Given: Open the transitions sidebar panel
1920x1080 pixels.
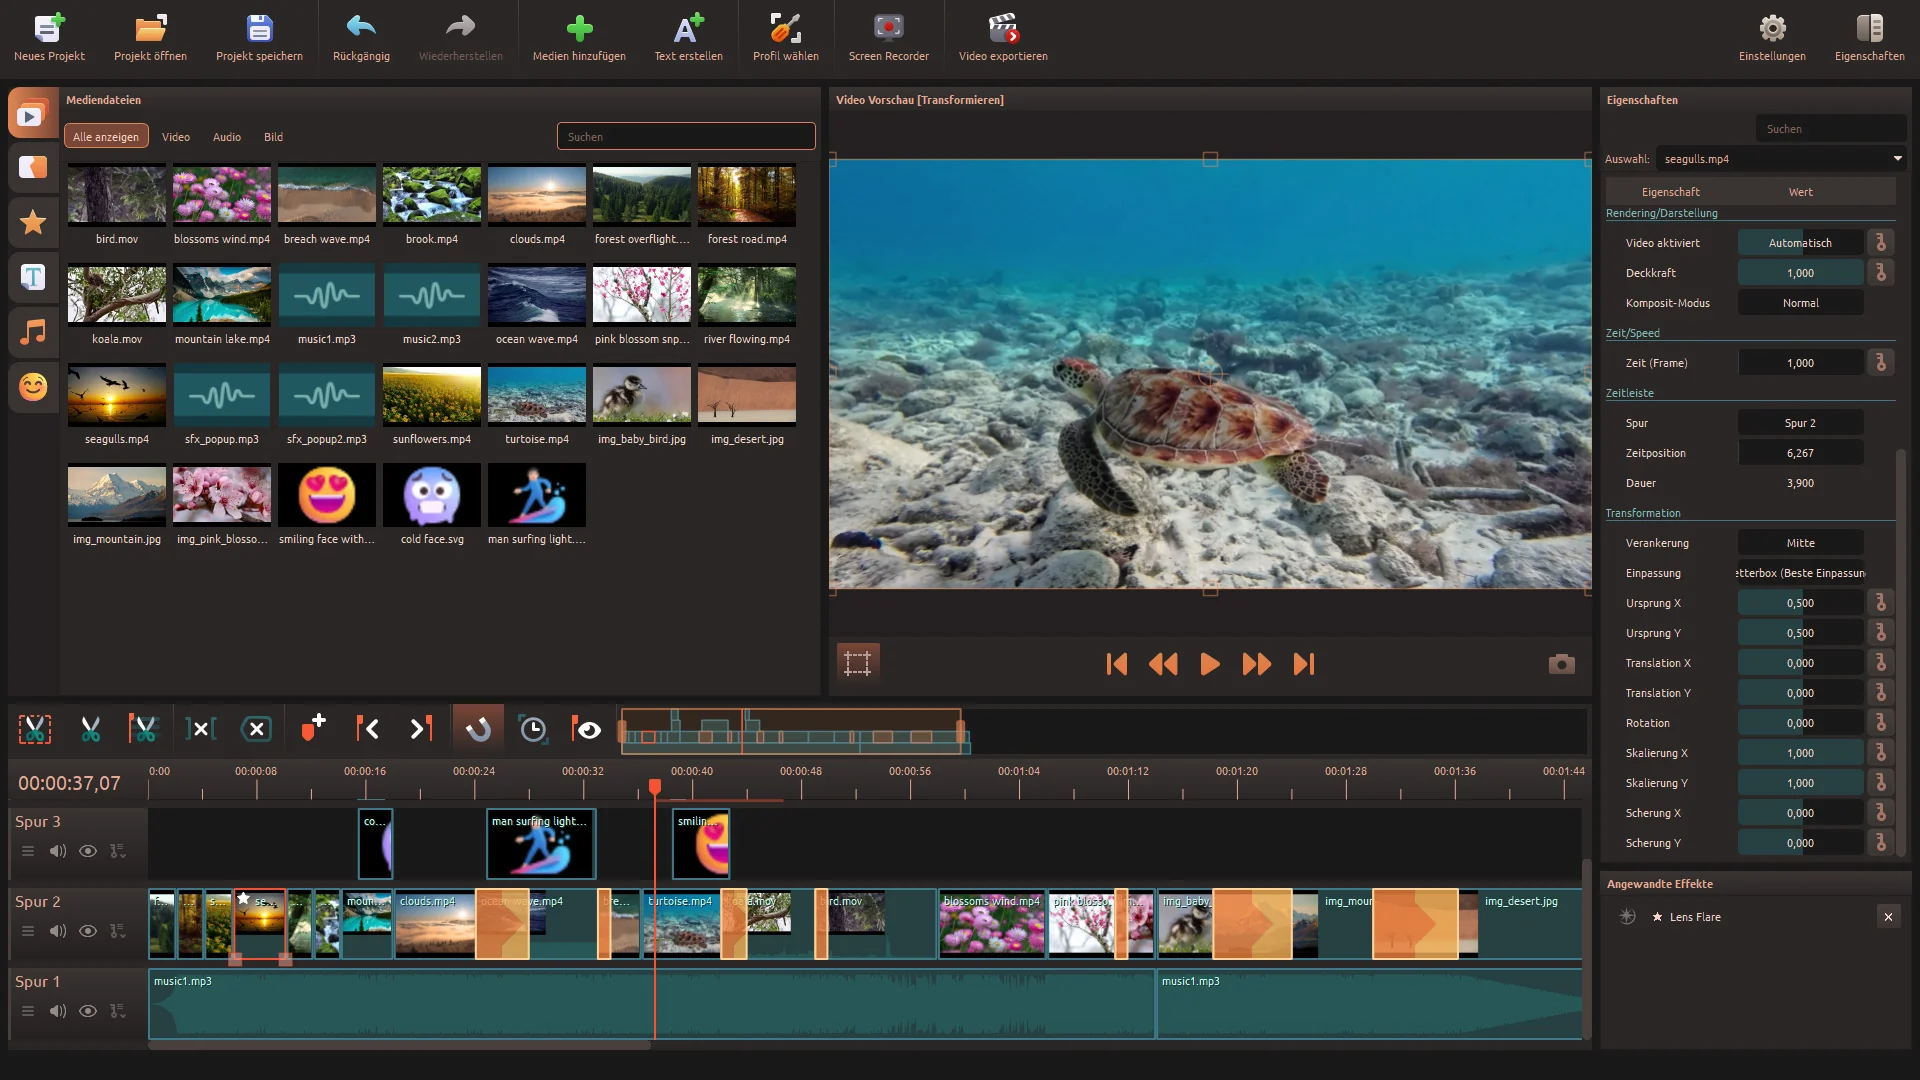Looking at the screenshot, I should click(32, 167).
